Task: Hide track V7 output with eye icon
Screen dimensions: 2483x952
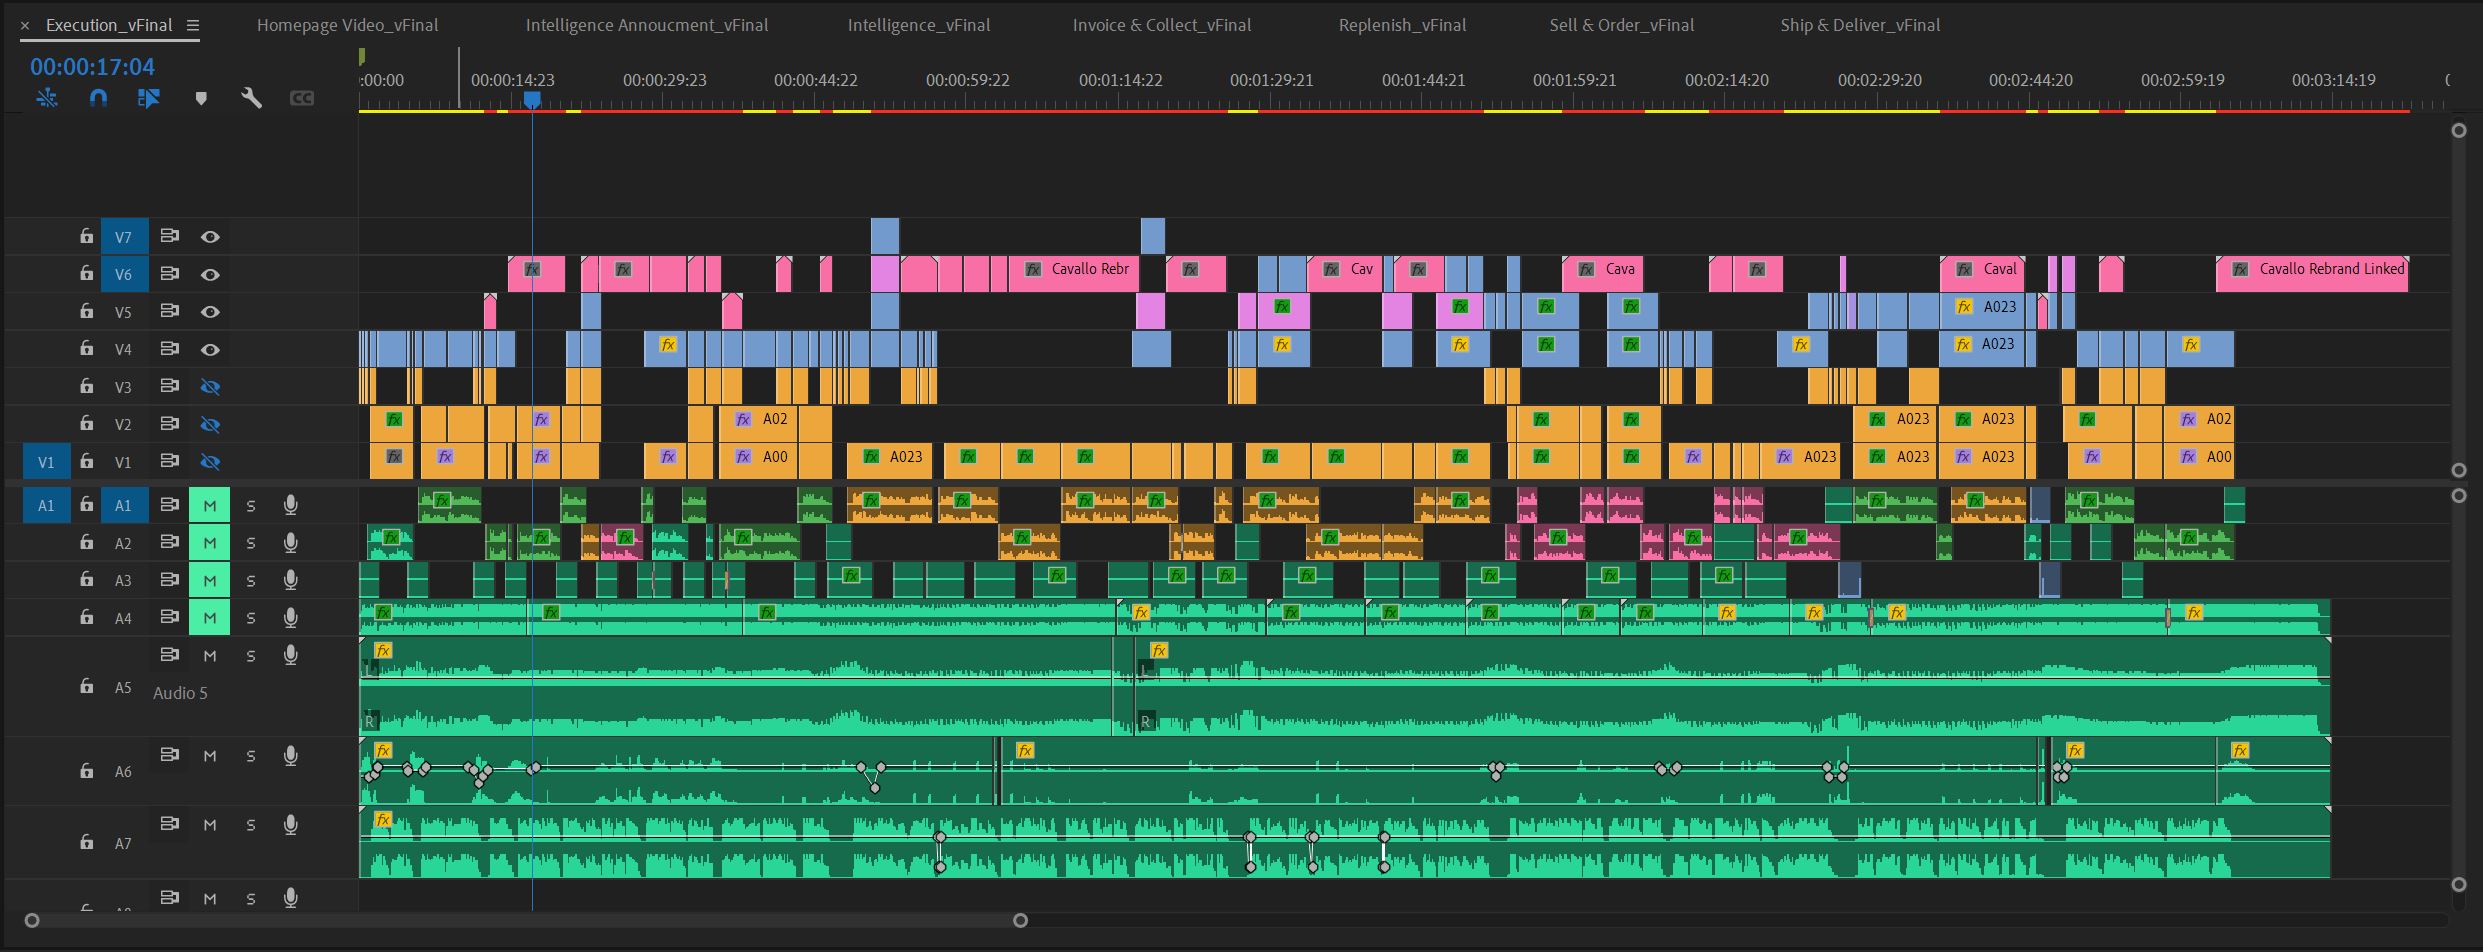Action: (x=210, y=237)
